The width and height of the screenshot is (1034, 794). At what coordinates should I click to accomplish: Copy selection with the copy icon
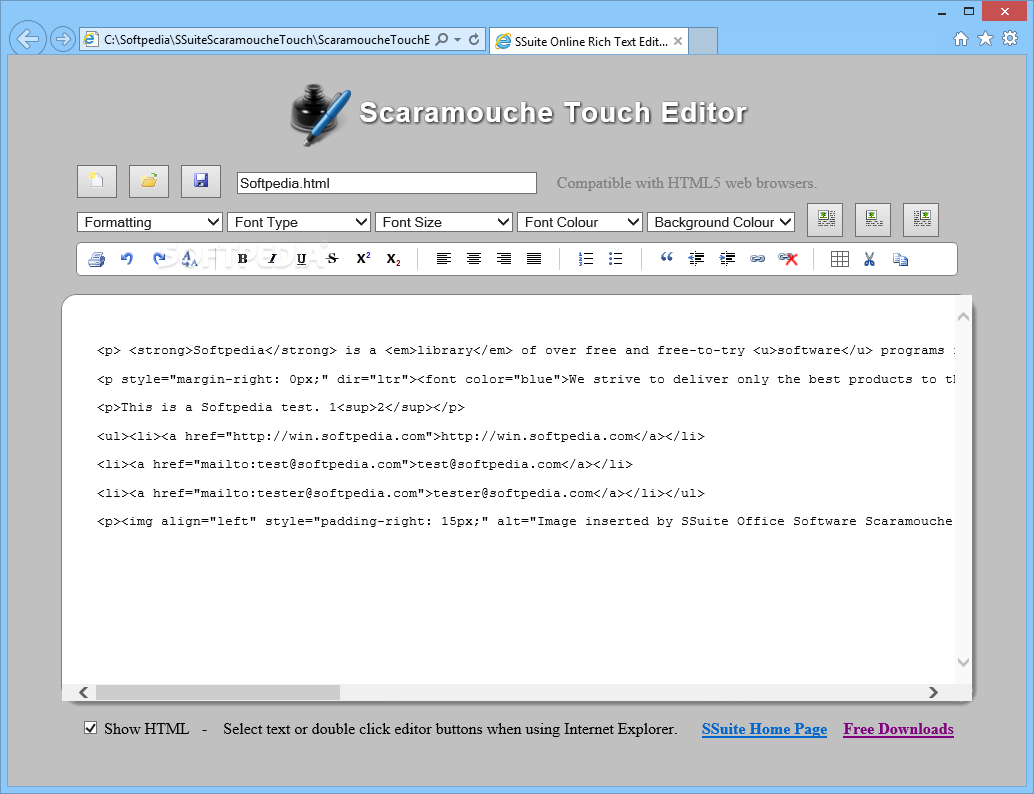coord(900,260)
